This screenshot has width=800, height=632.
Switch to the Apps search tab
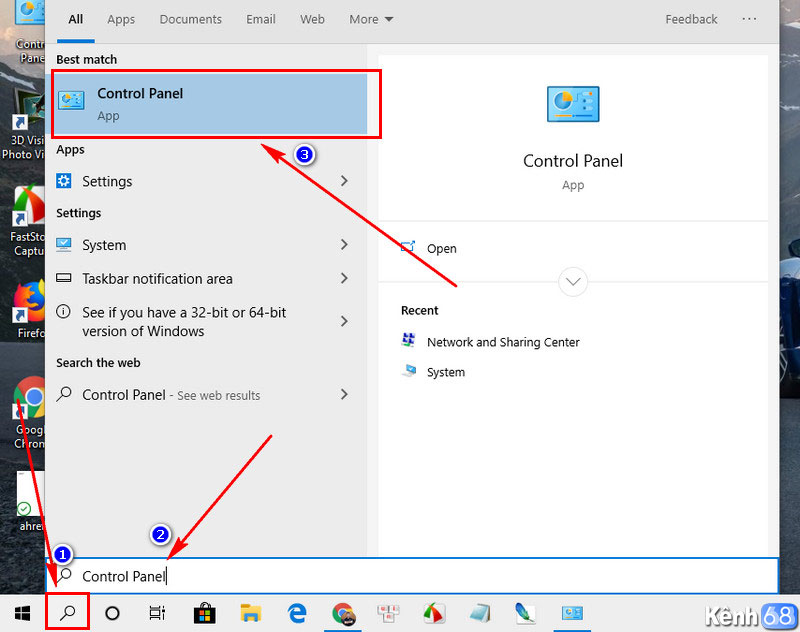tap(121, 19)
